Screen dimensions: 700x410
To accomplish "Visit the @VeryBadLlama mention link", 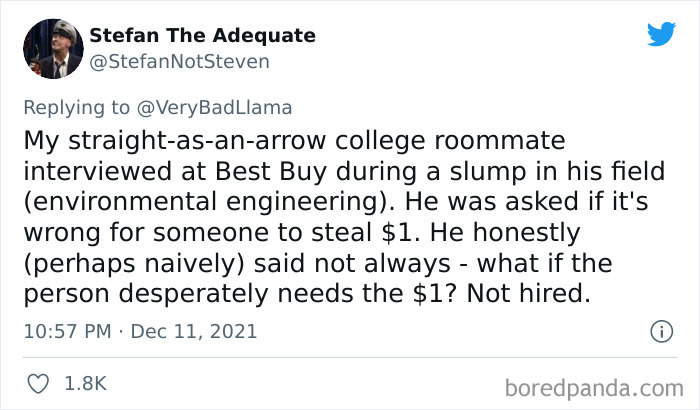I will point(214,108).
